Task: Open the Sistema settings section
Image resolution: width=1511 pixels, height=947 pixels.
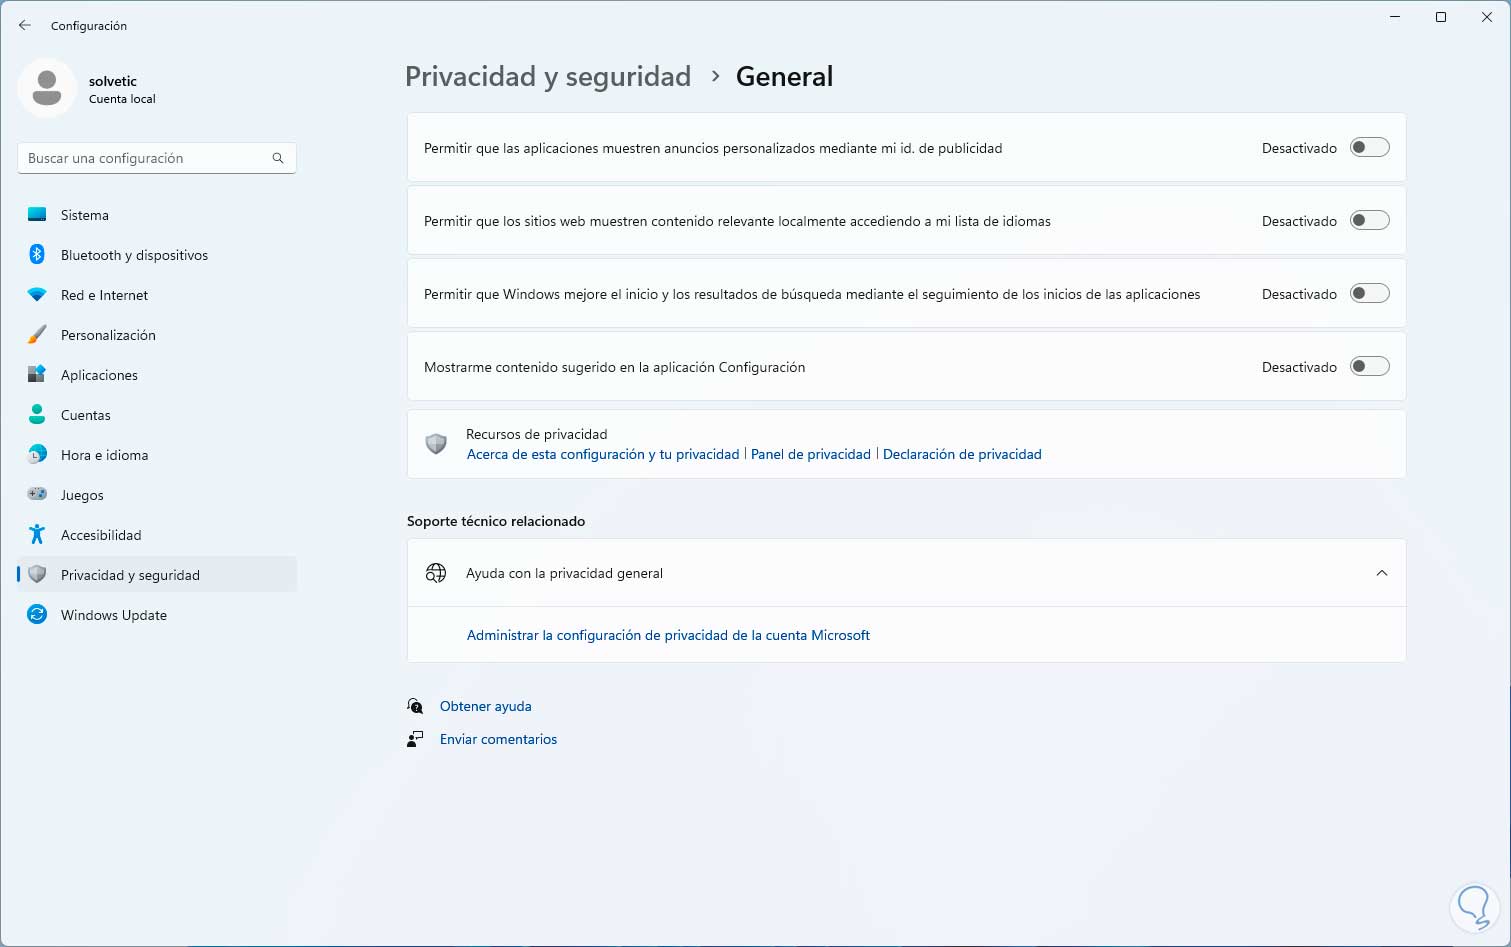Action: (85, 215)
